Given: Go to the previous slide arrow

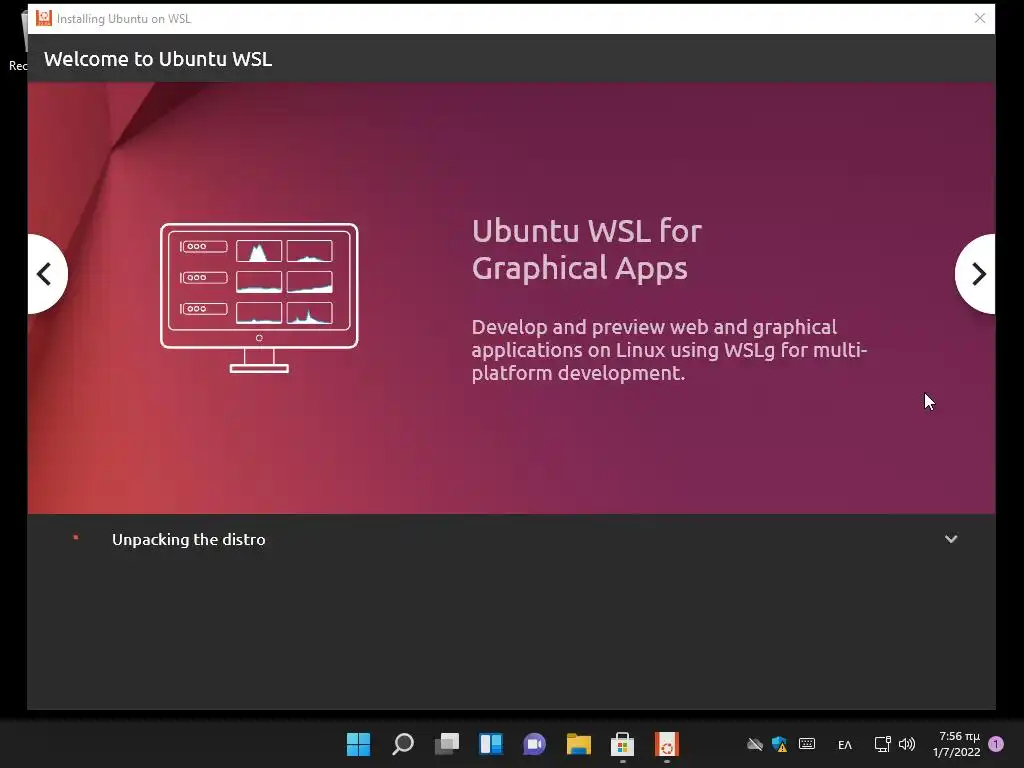Looking at the screenshot, I should [x=47, y=274].
